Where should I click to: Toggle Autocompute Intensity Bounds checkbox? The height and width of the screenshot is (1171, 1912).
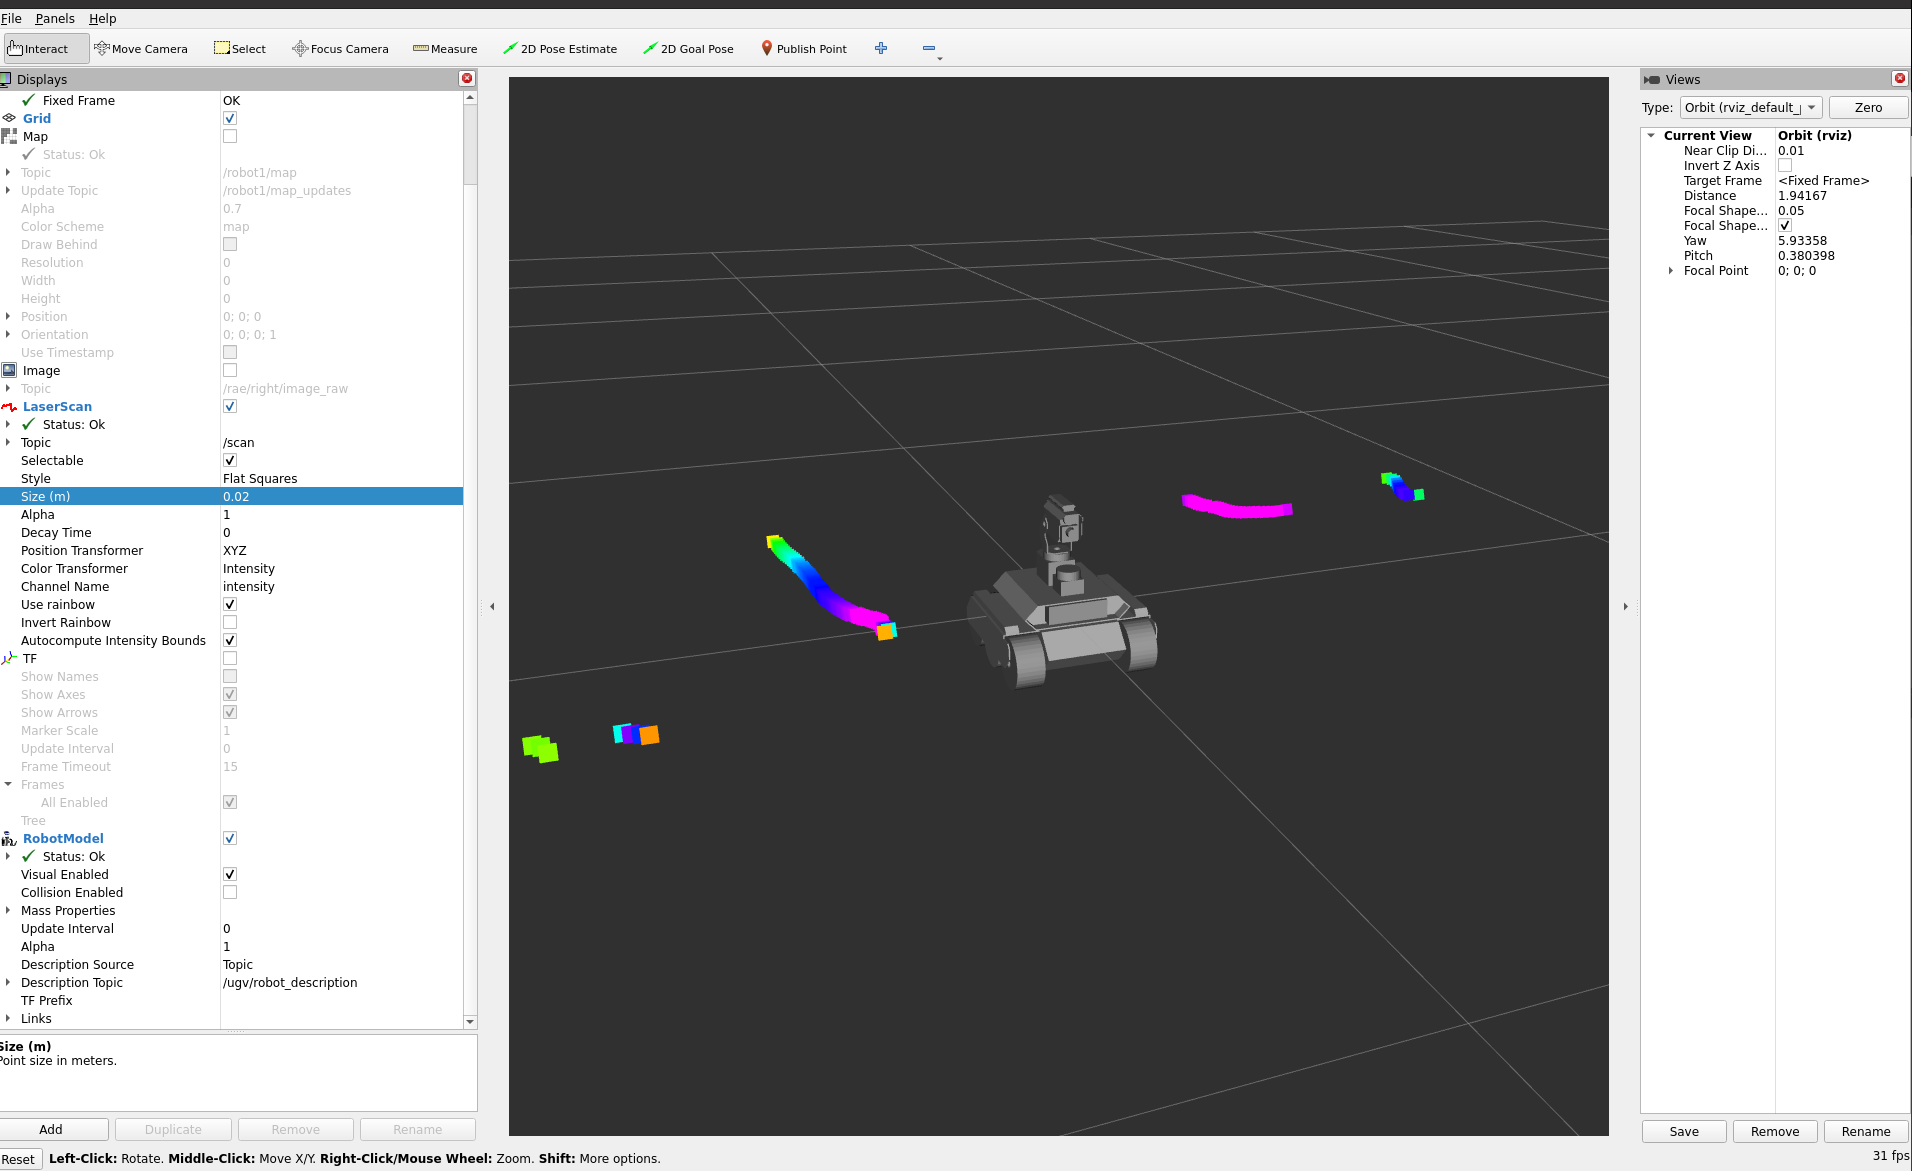tap(230, 640)
